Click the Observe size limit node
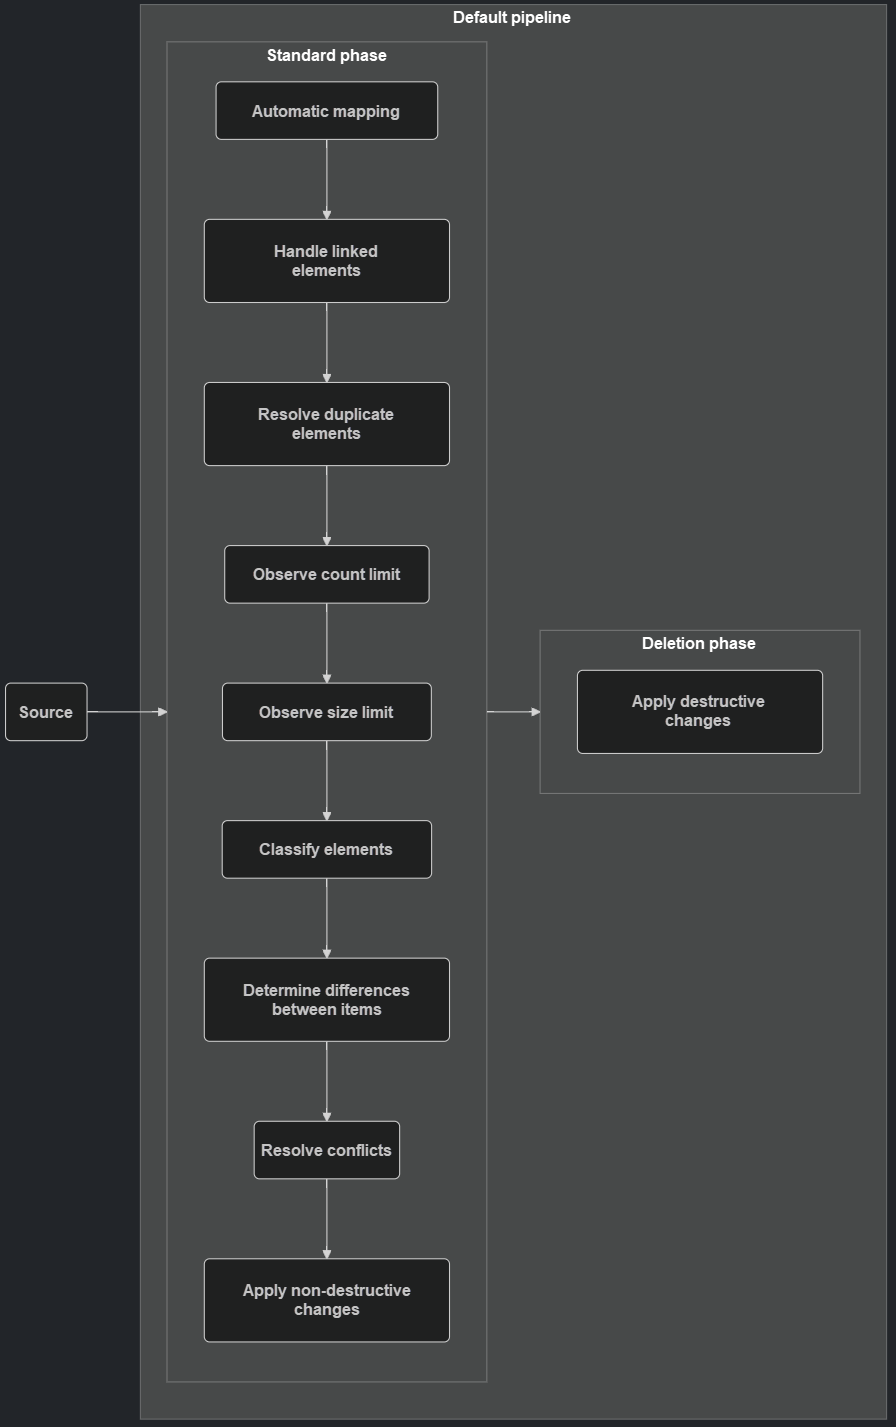The width and height of the screenshot is (896, 1427). click(x=327, y=712)
